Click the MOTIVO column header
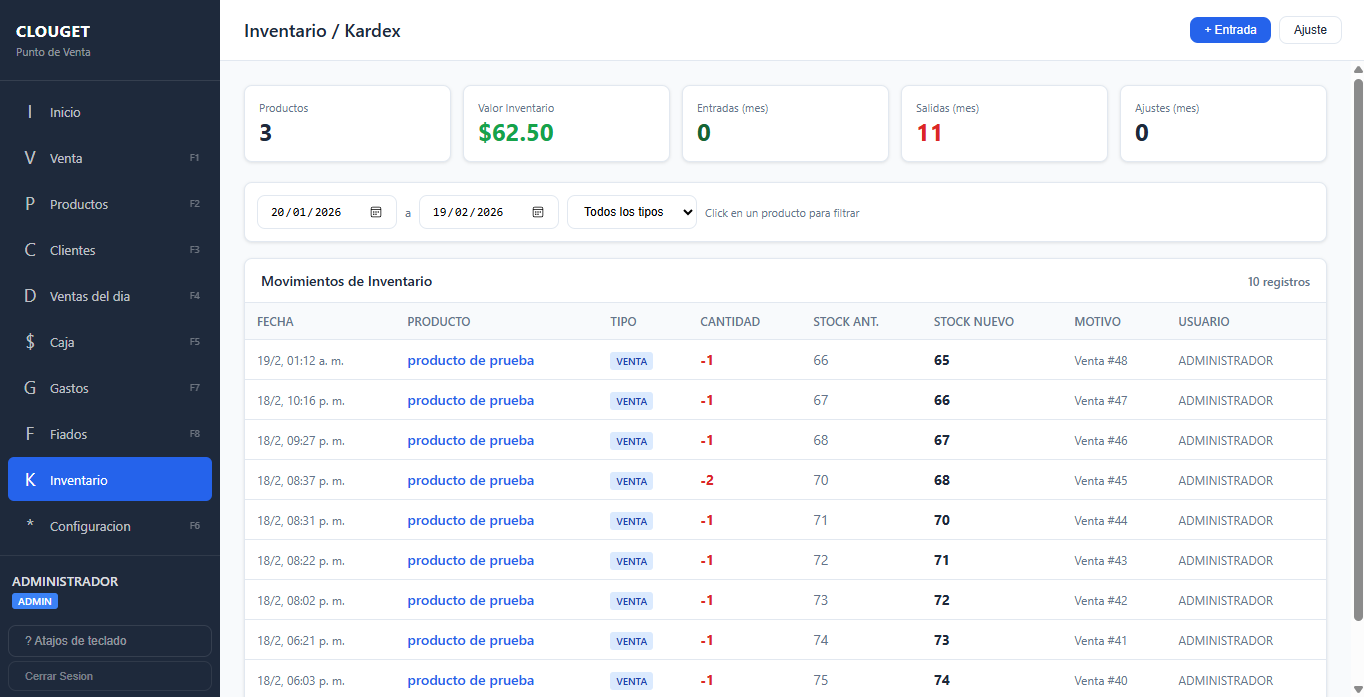Viewport: 1364px width, 697px height. click(x=1097, y=322)
